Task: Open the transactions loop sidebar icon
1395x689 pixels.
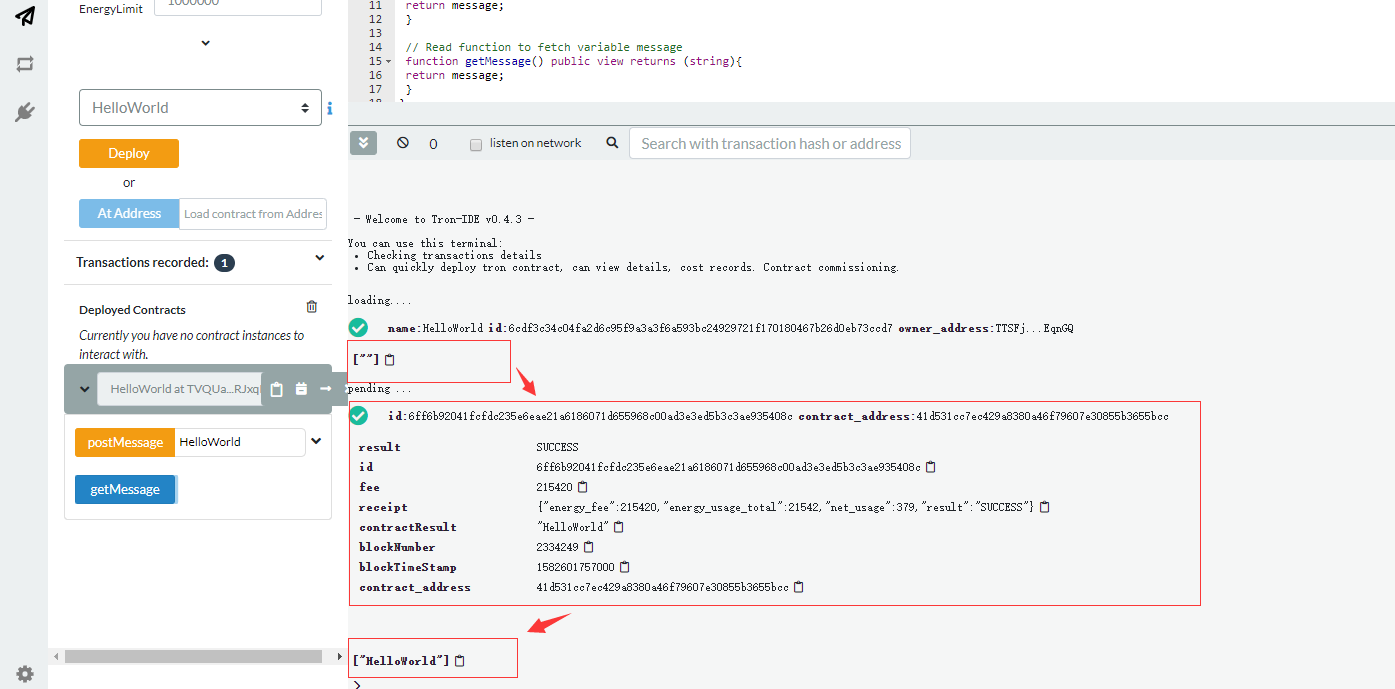Action: (x=25, y=64)
